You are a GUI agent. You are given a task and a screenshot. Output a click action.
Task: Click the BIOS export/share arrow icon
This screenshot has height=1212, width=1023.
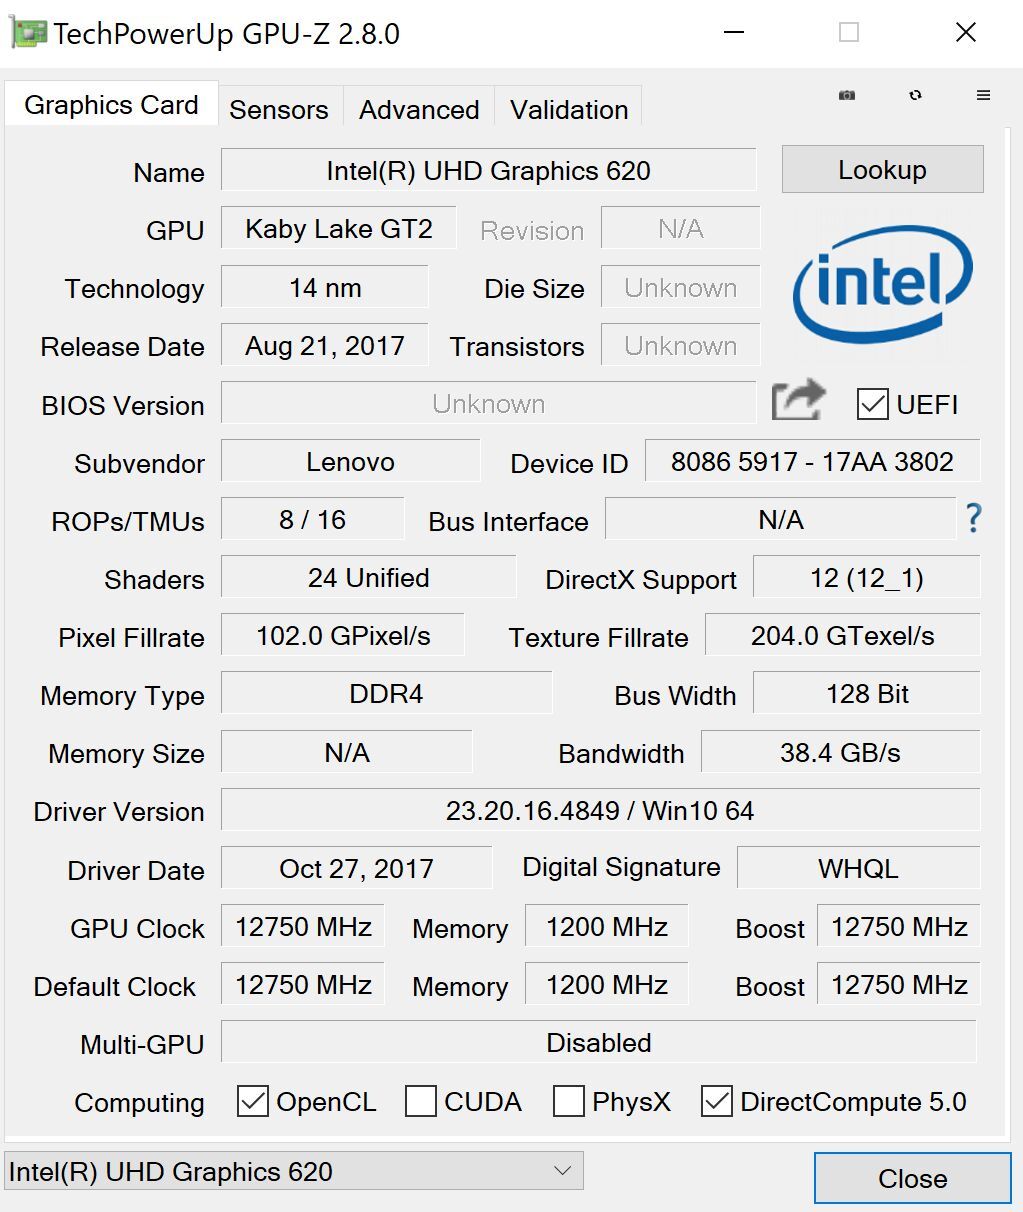pyautogui.click(x=797, y=398)
